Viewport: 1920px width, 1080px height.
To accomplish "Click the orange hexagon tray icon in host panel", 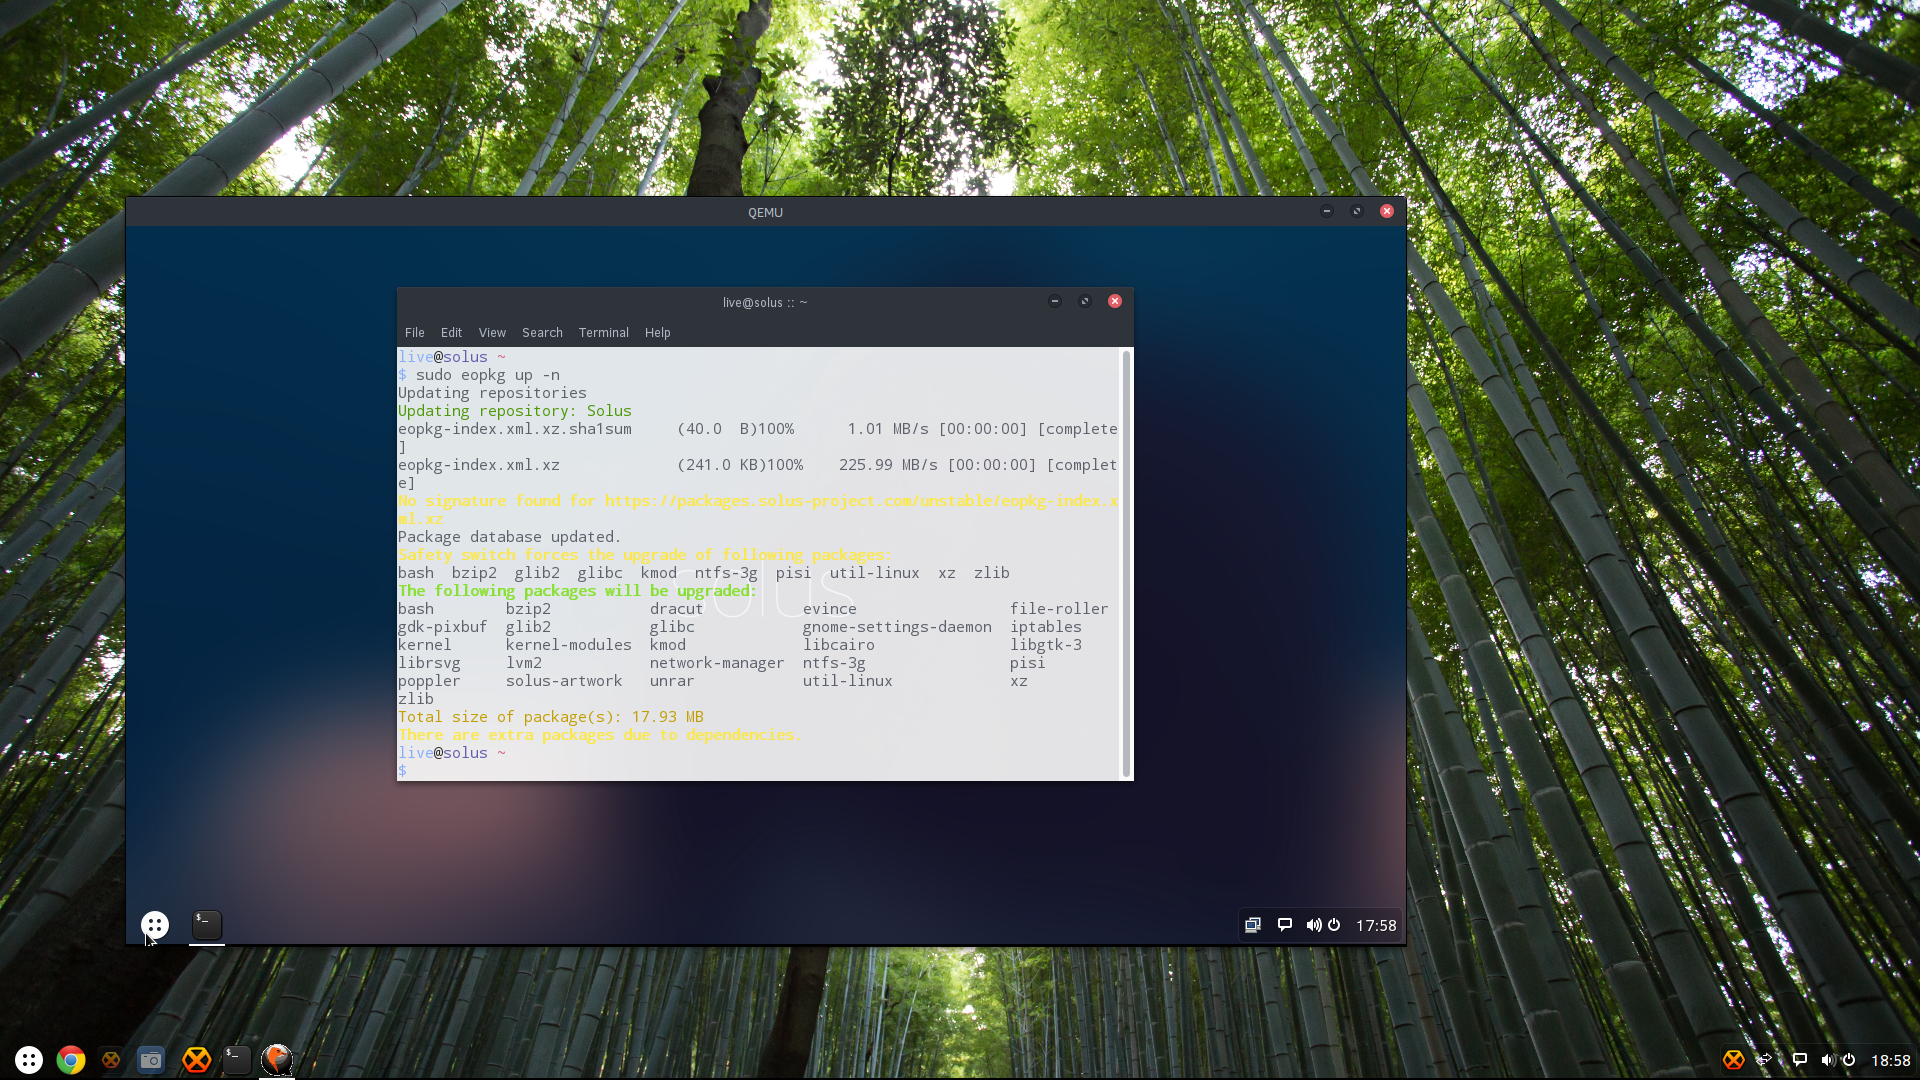I will pos(1734,1060).
